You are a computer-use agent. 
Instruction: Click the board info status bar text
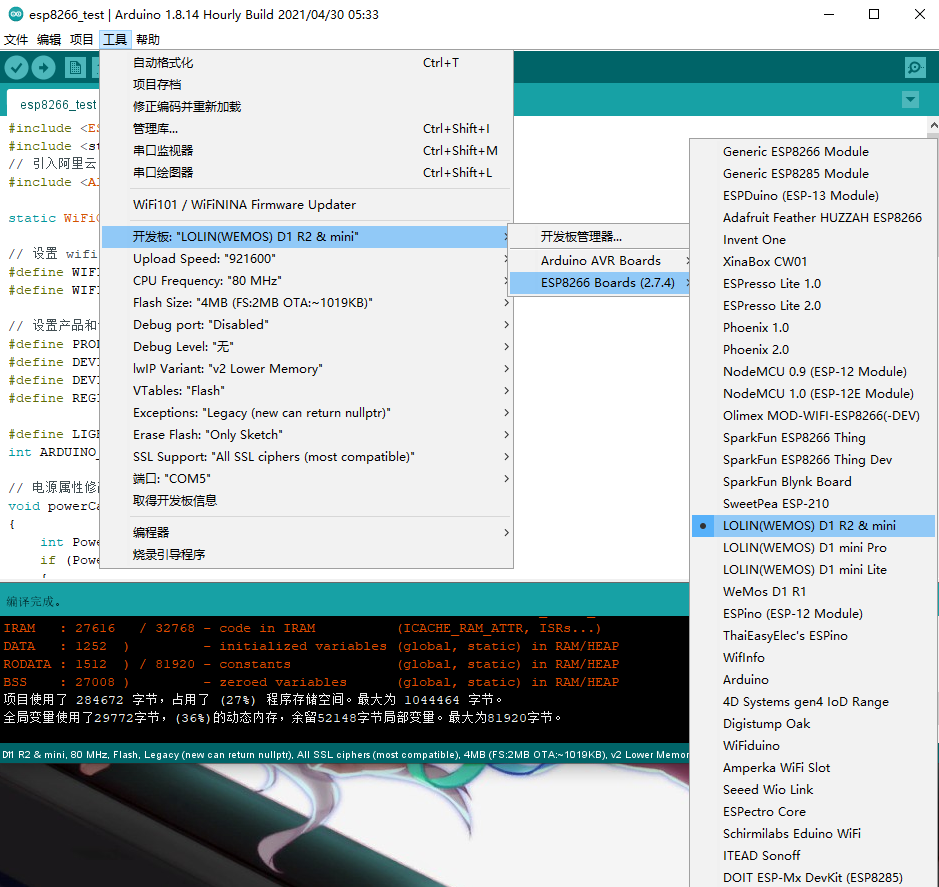pyautogui.click(x=346, y=755)
